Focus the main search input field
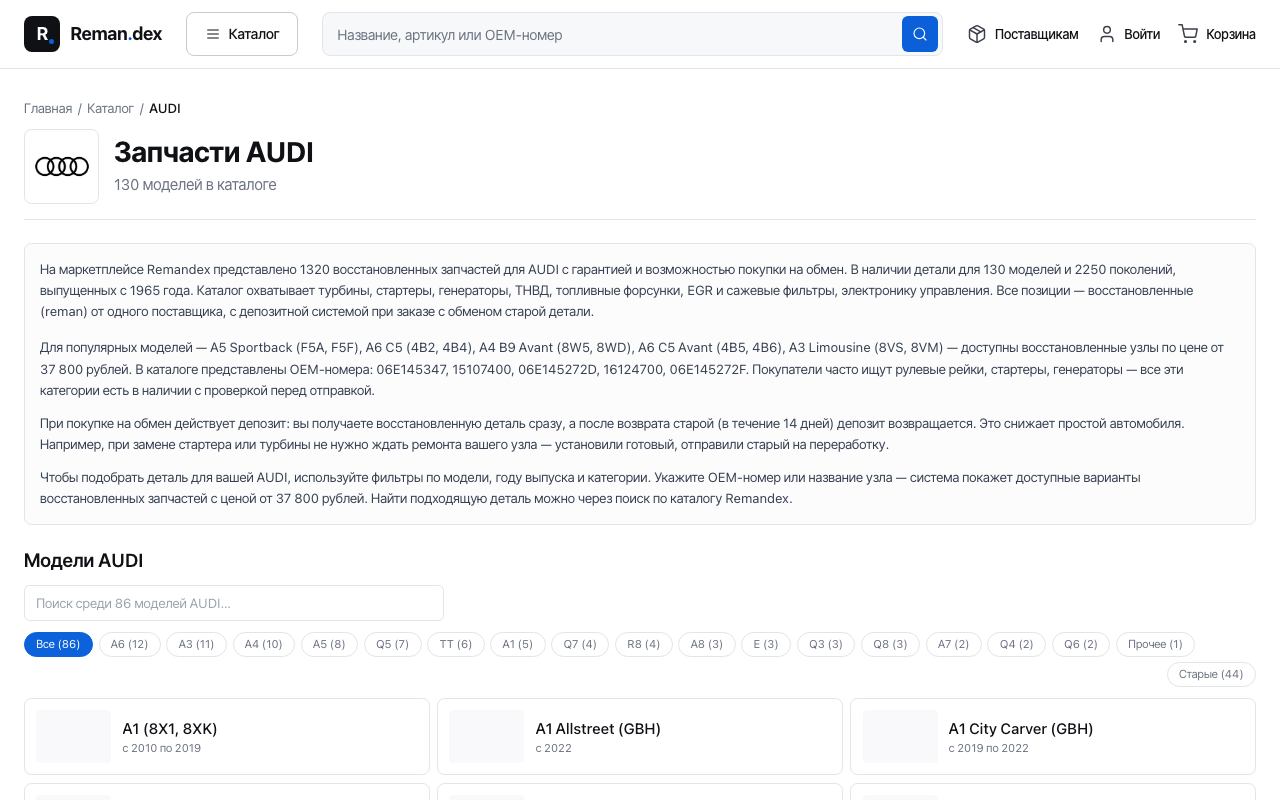The image size is (1280, 800). point(612,34)
